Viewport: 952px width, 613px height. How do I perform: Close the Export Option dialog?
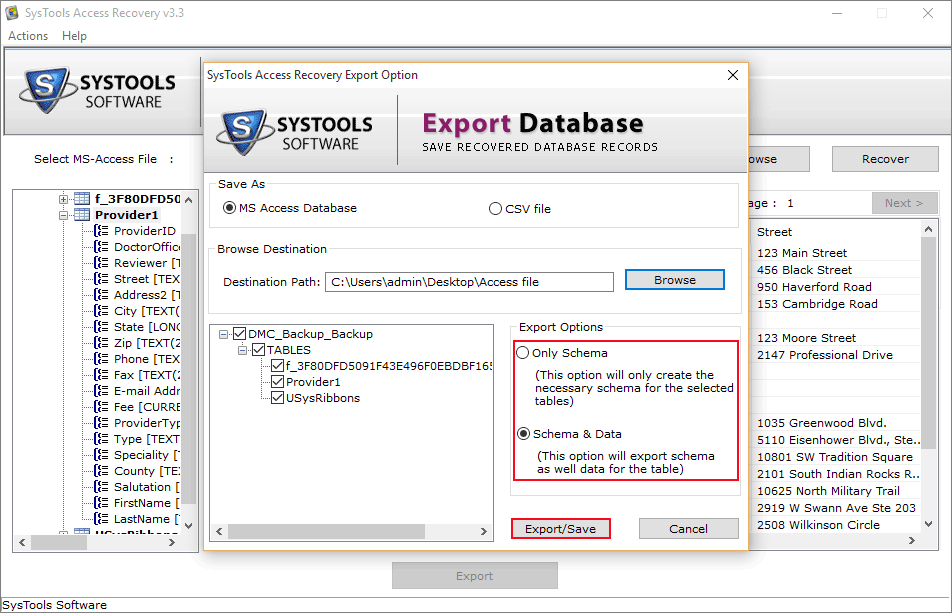point(733,75)
